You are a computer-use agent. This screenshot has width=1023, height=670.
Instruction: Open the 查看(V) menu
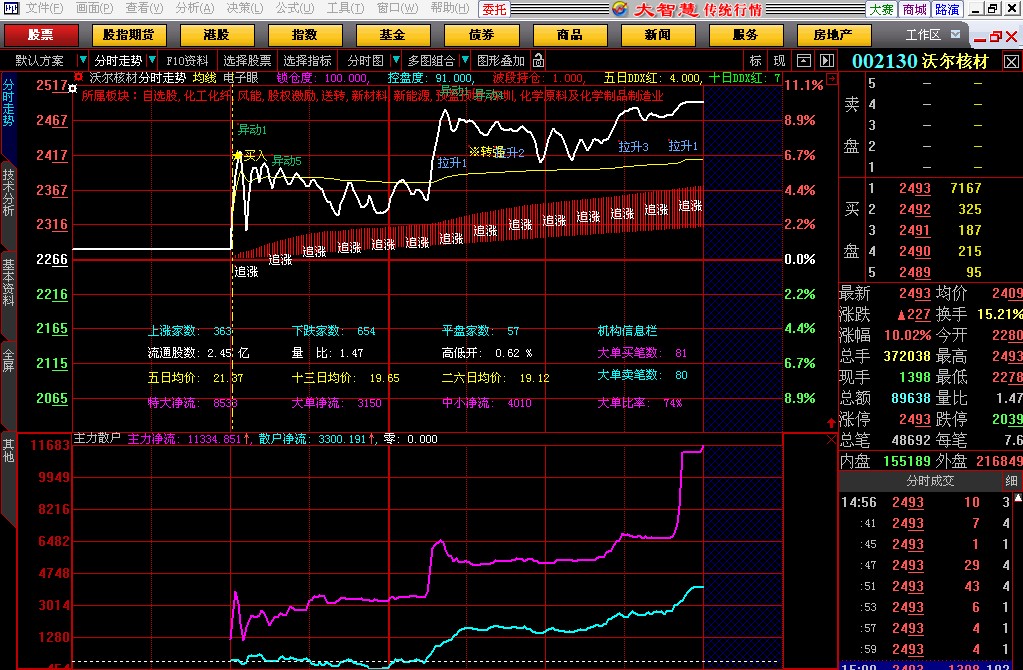coord(144,8)
